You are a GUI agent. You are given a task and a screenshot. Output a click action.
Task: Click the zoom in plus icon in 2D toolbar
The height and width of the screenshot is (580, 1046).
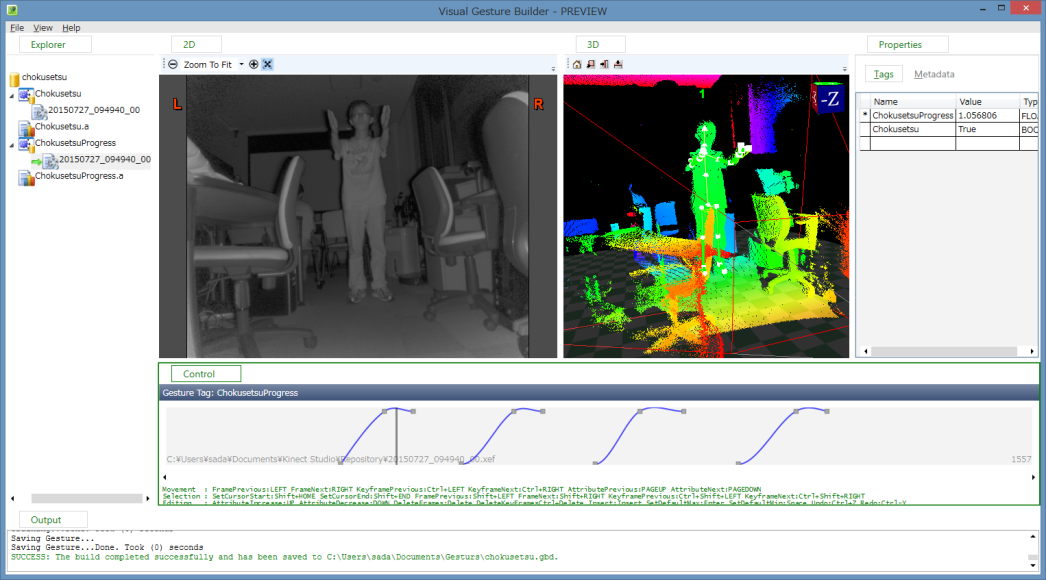[x=253, y=65]
